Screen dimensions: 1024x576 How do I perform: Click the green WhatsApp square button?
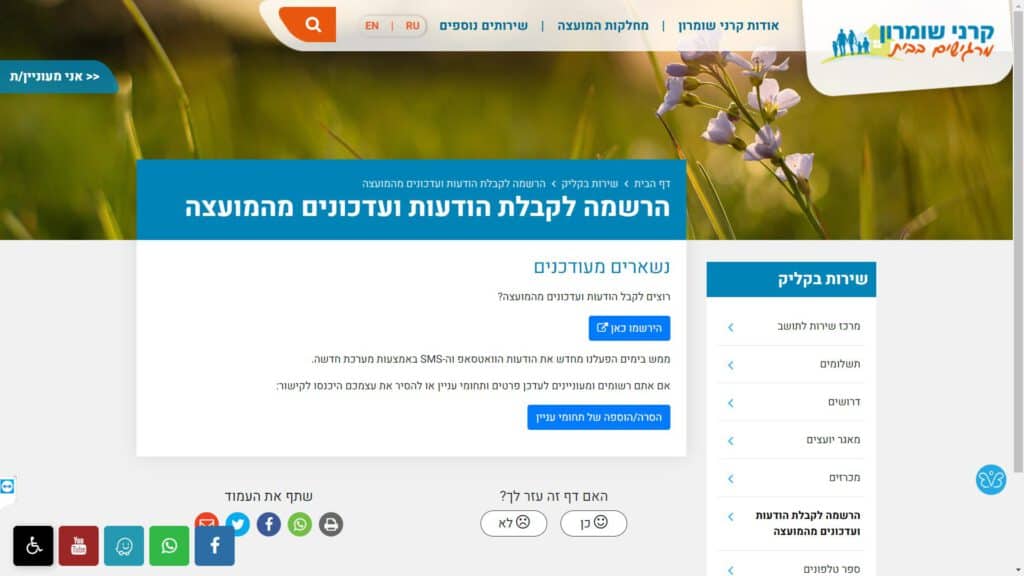click(x=169, y=546)
